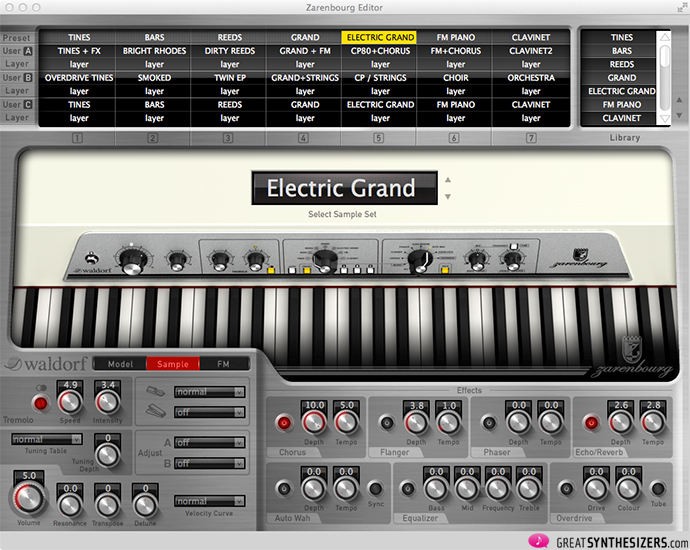The height and width of the screenshot is (550, 690).
Task: Switch to the Model tab
Action: click(x=119, y=364)
